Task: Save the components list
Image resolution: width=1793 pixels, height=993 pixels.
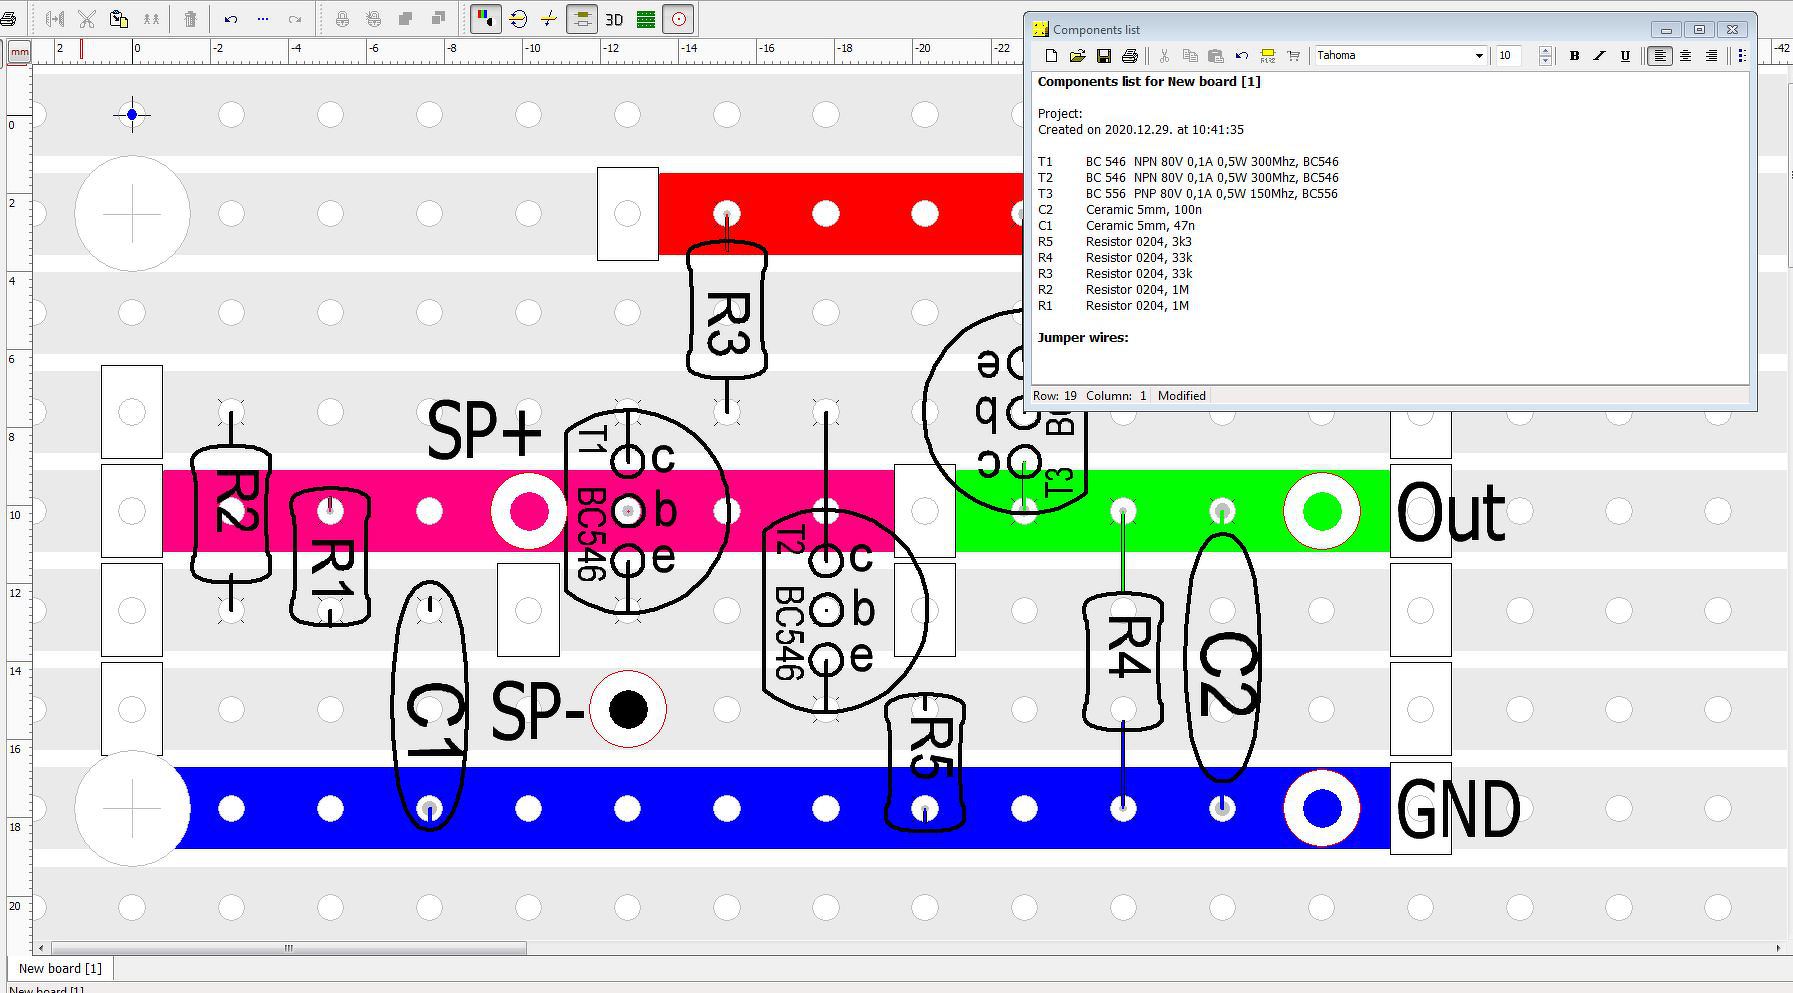Action: click(x=1104, y=56)
